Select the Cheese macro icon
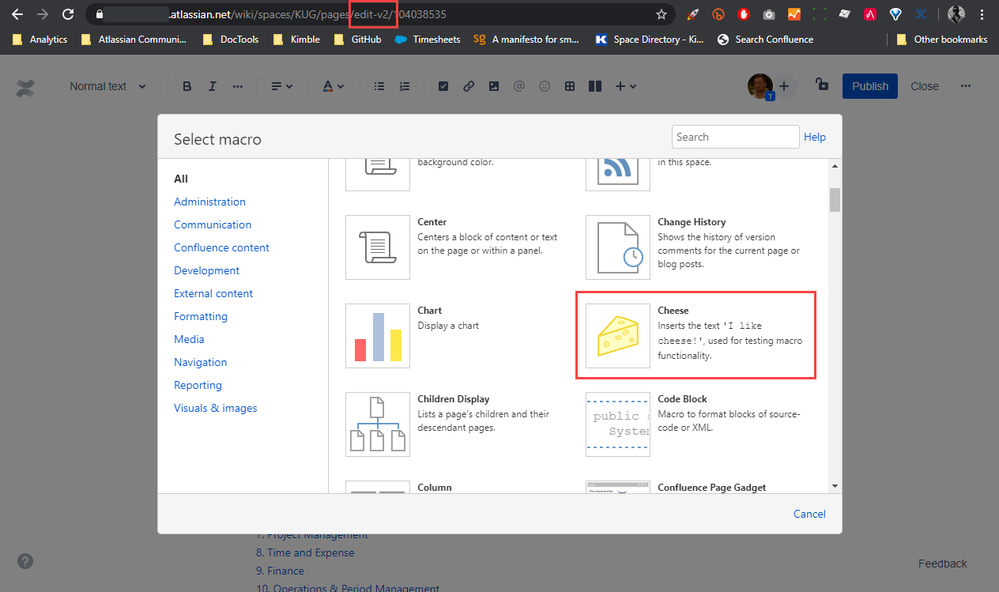 (618, 336)
